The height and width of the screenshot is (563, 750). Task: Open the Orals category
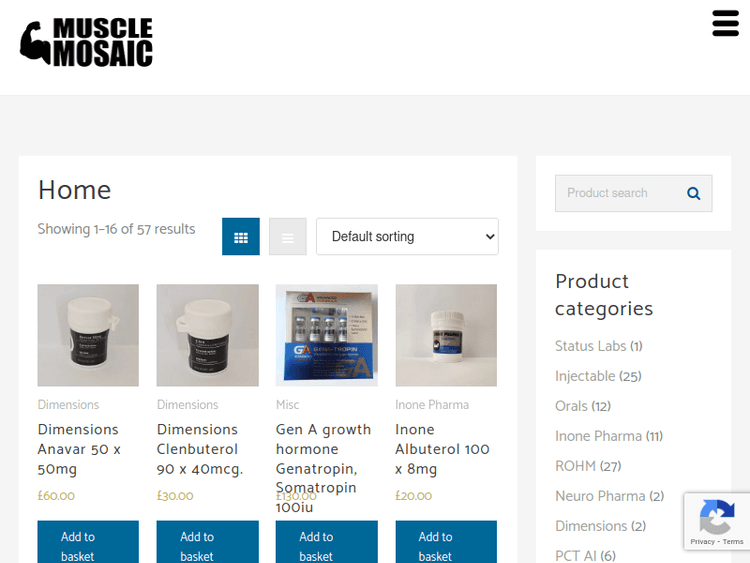(x=572, y=406)
